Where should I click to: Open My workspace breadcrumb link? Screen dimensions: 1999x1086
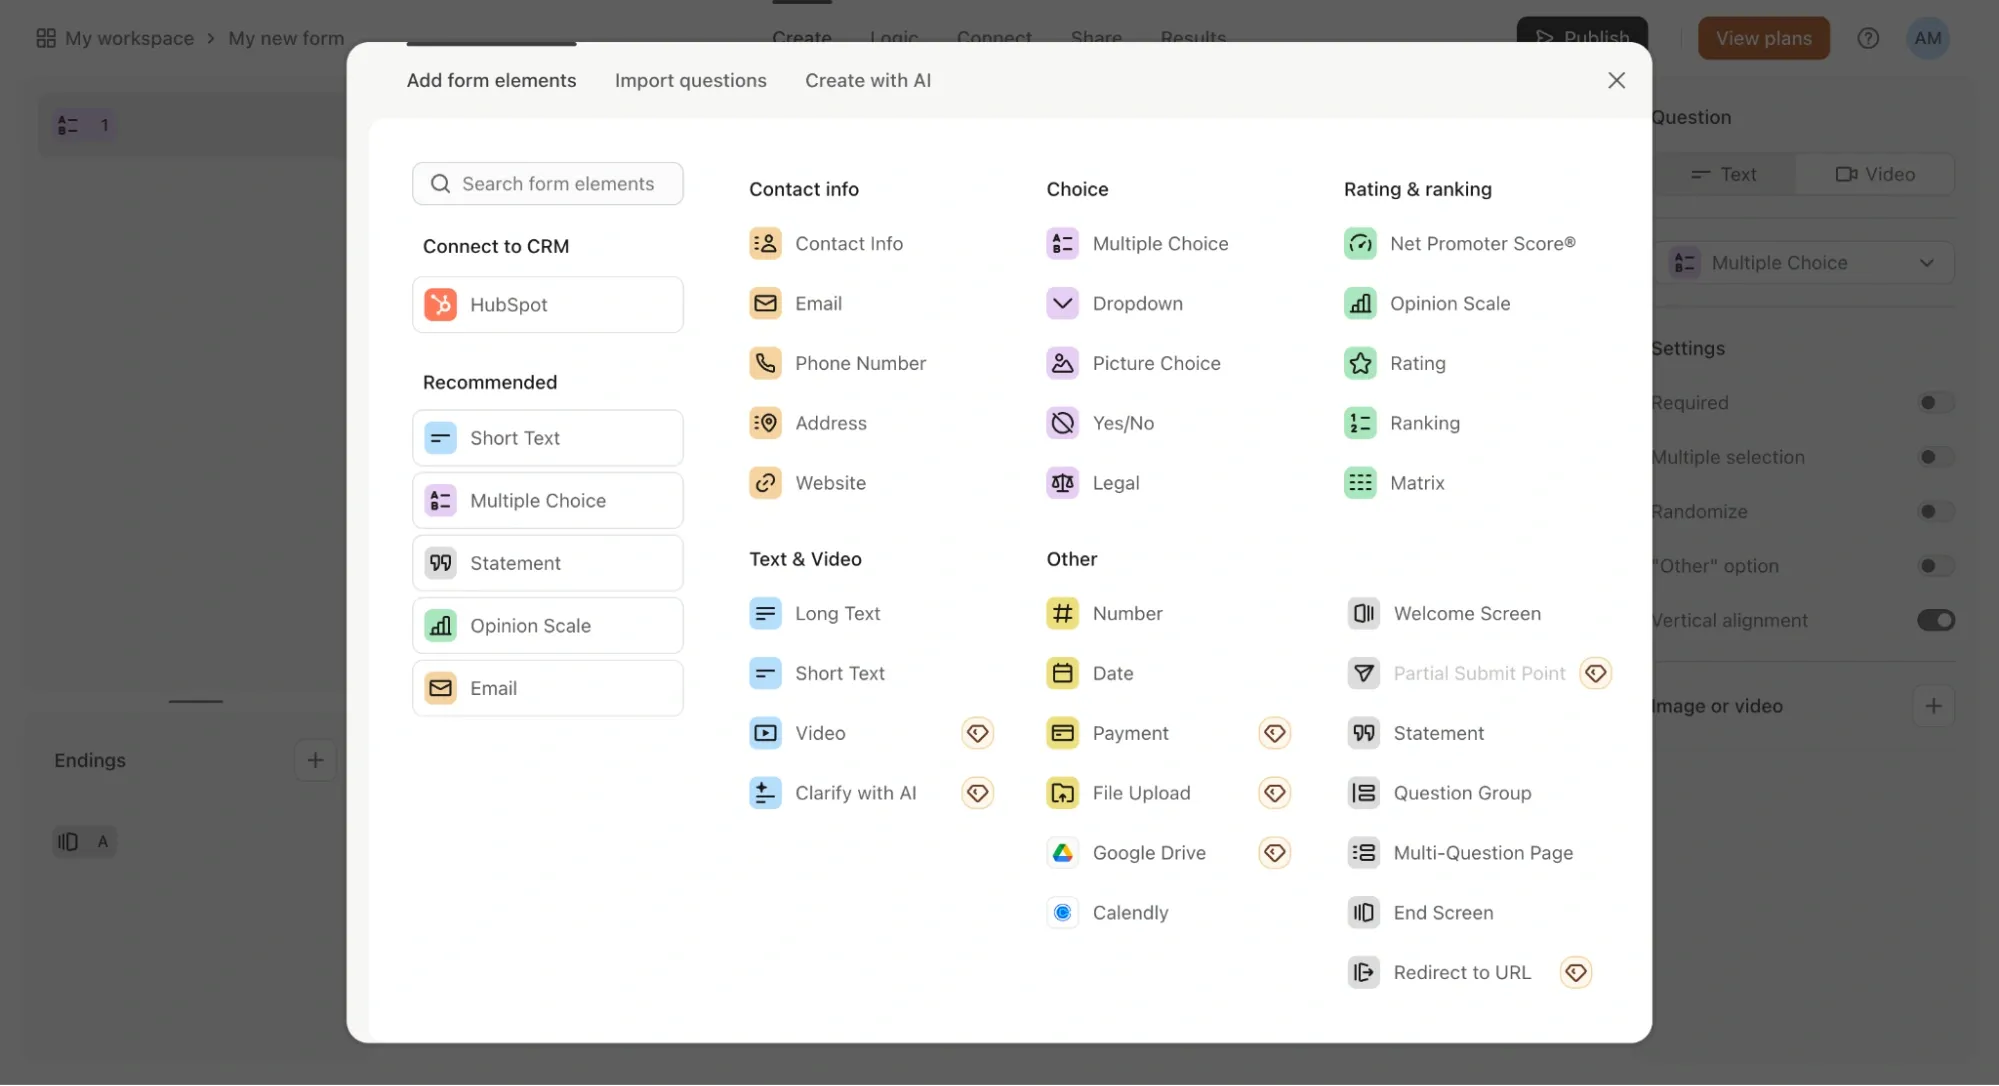(128, 38)
